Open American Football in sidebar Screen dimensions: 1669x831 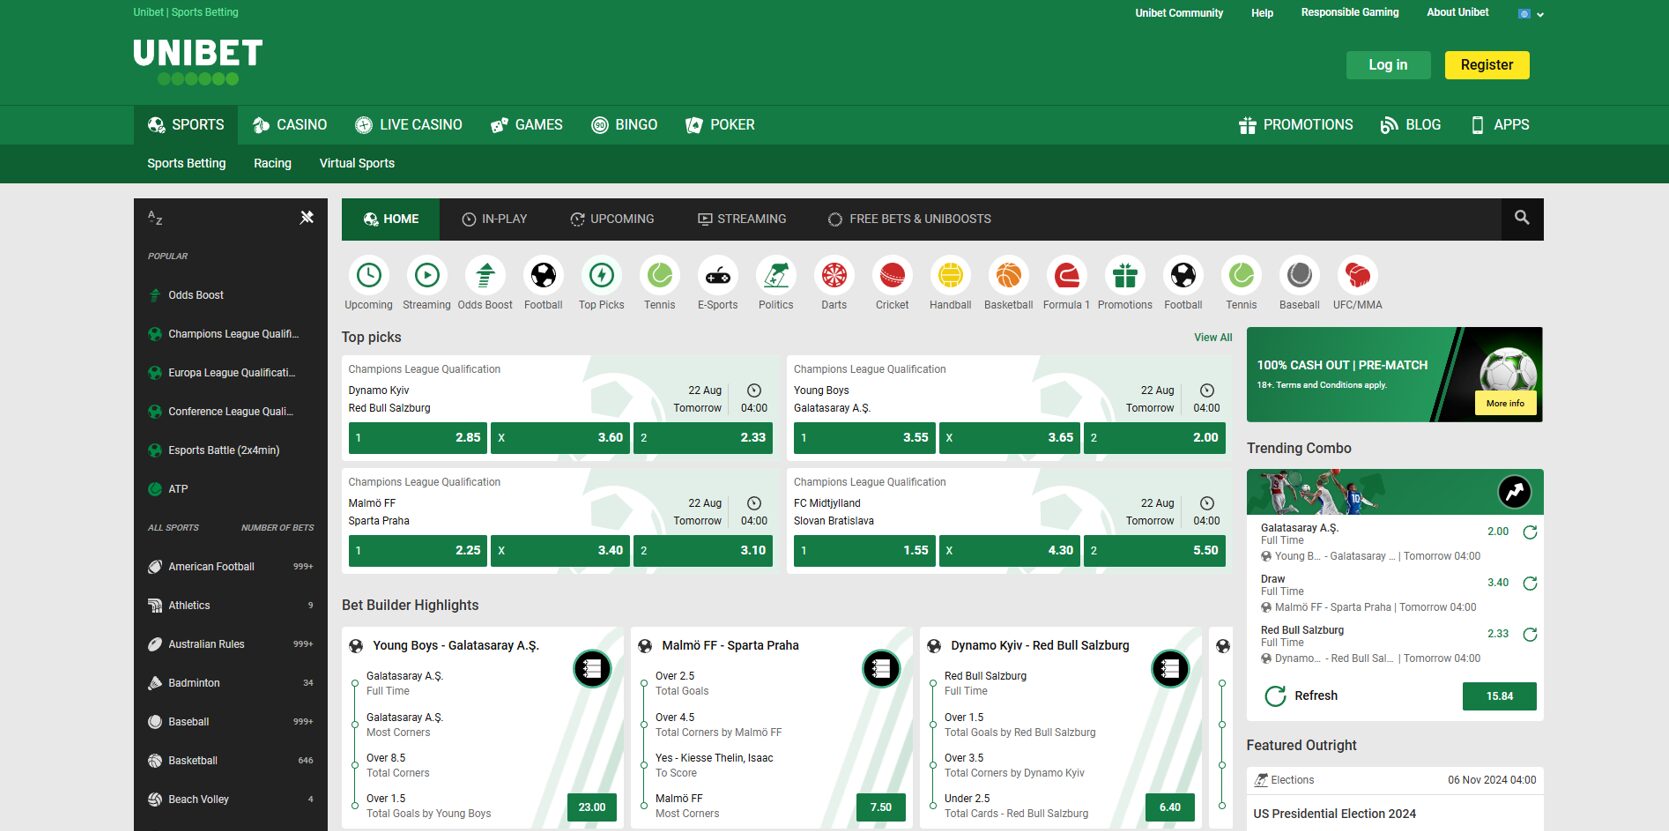coord(231,566)
